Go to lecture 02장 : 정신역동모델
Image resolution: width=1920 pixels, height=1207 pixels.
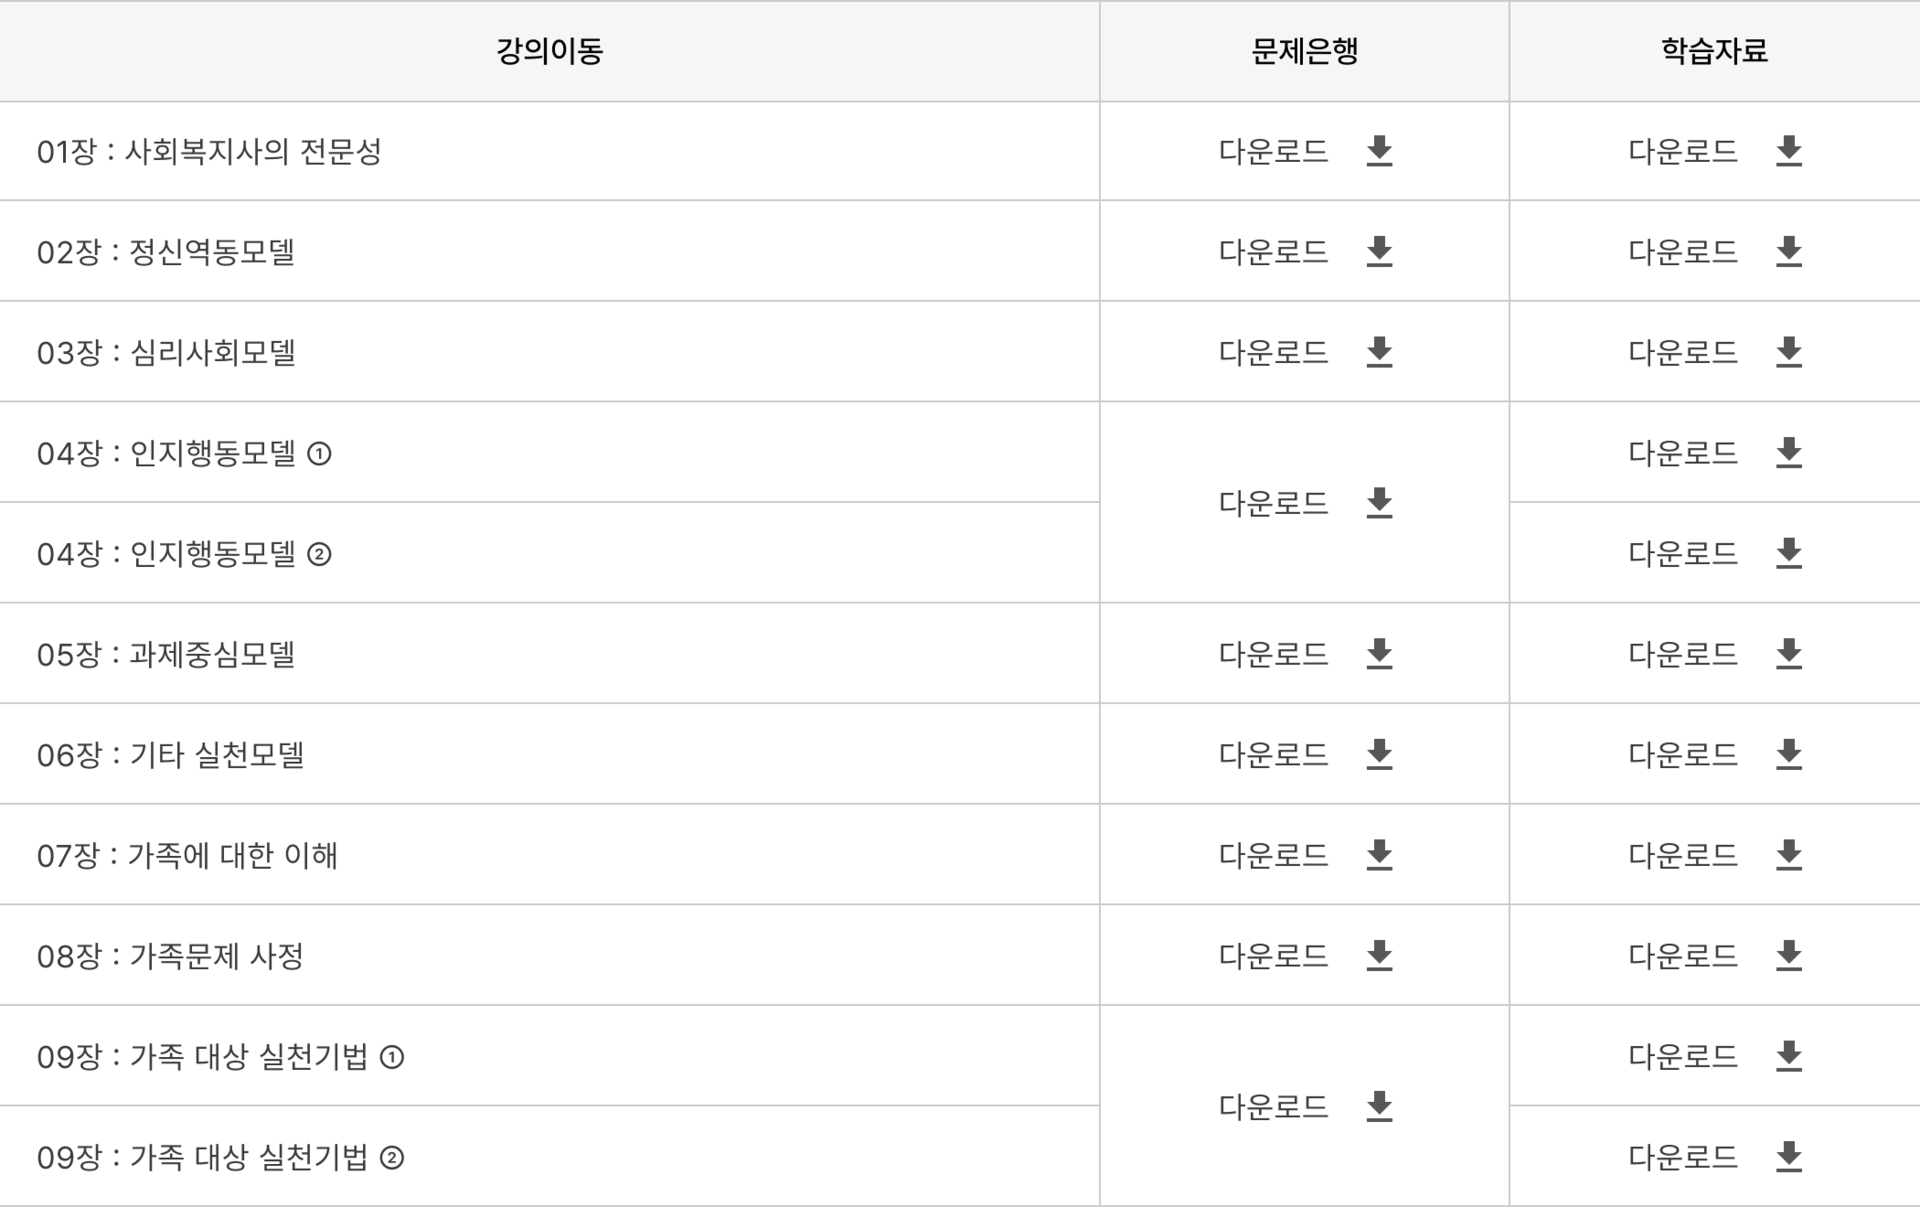166,252
